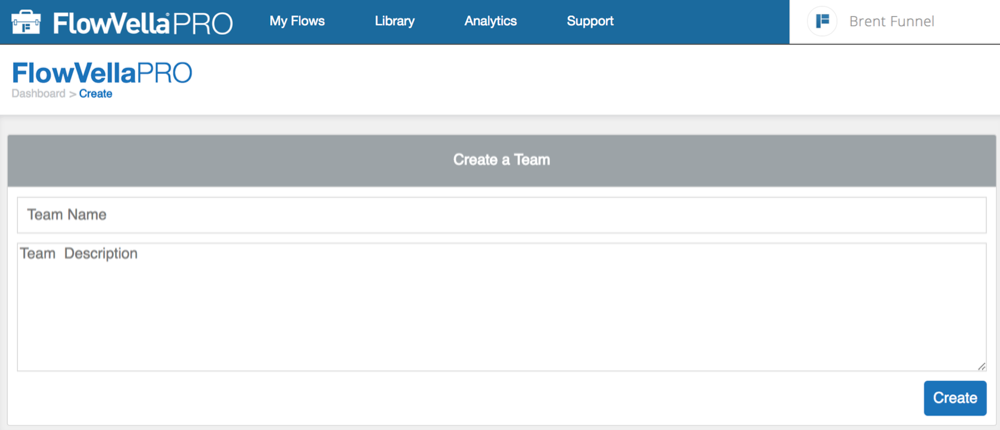Click the blue FlowVellaPRO page logo
This screenshot has height=430, width=1000.
(102, 73)
